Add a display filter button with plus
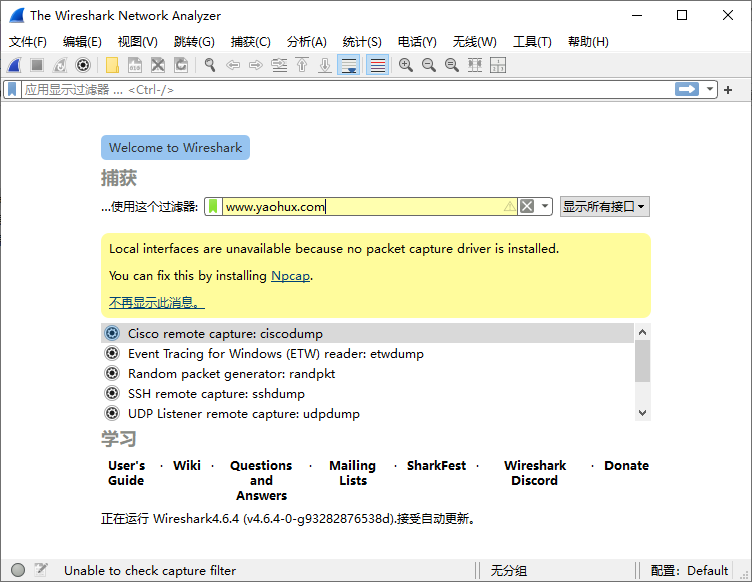This screenshot has width=752, height=582. [728, 90]
